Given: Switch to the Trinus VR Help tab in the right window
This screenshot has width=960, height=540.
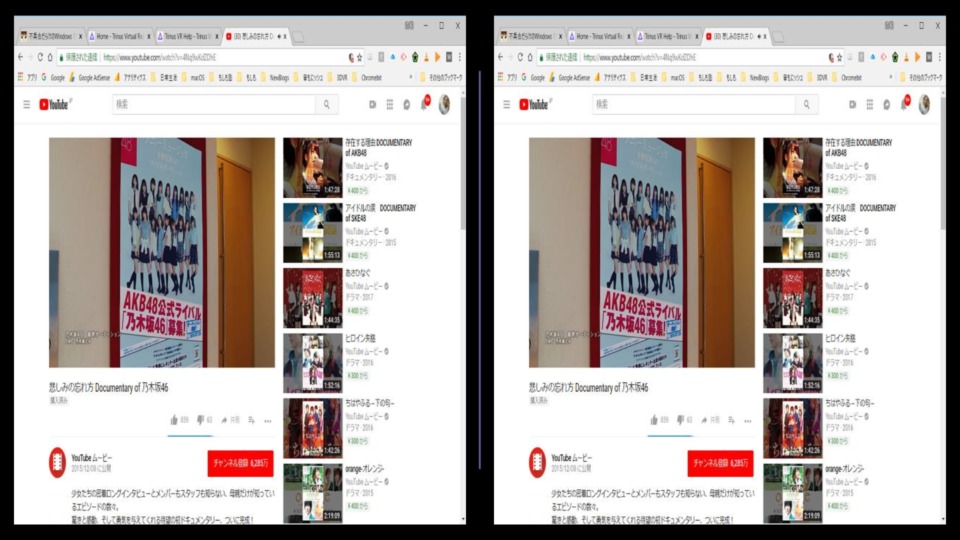Looking at the screenshot, I should (x=667, y=36).
